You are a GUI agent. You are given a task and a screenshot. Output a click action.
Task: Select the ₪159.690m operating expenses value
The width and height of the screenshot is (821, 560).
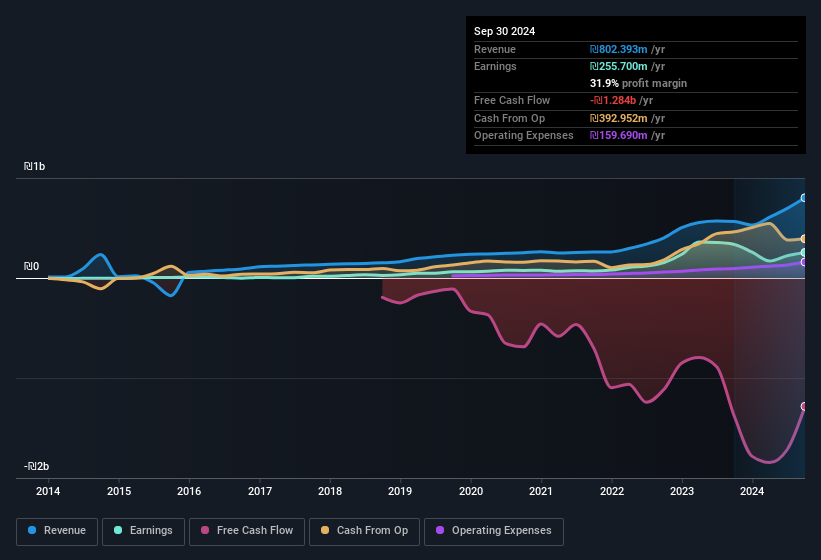click(618, 135)
